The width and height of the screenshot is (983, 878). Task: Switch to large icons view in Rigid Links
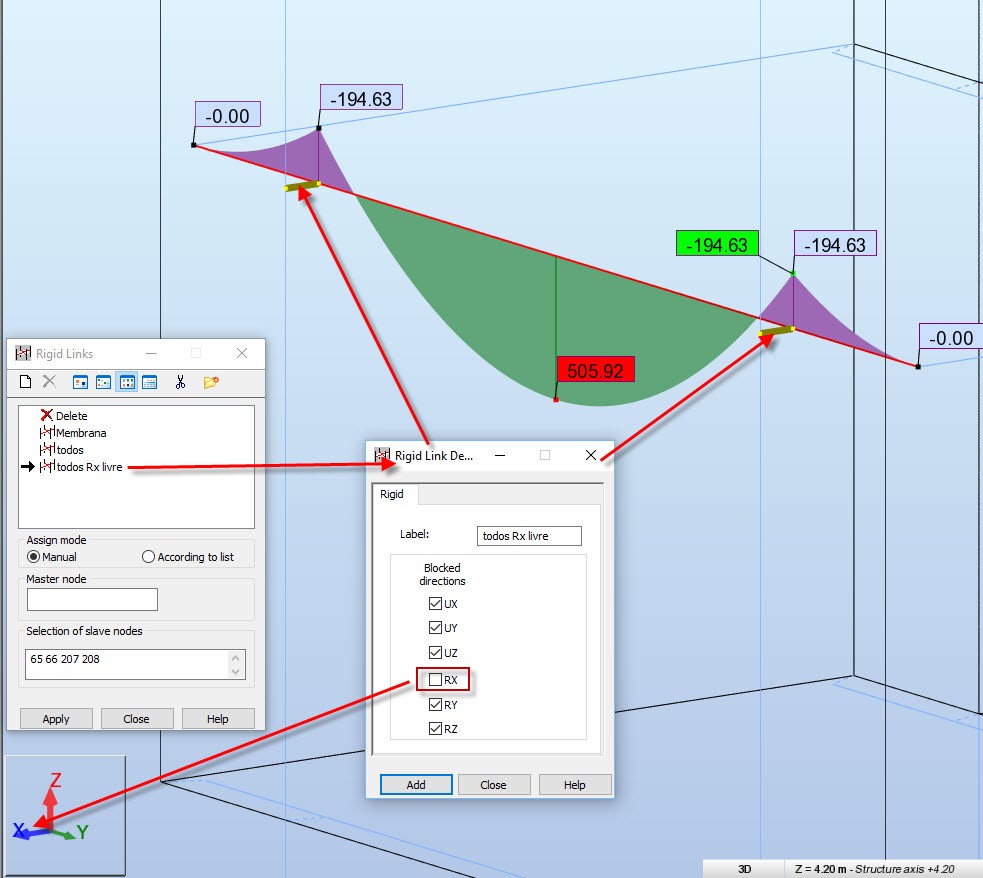pos(79,381)
